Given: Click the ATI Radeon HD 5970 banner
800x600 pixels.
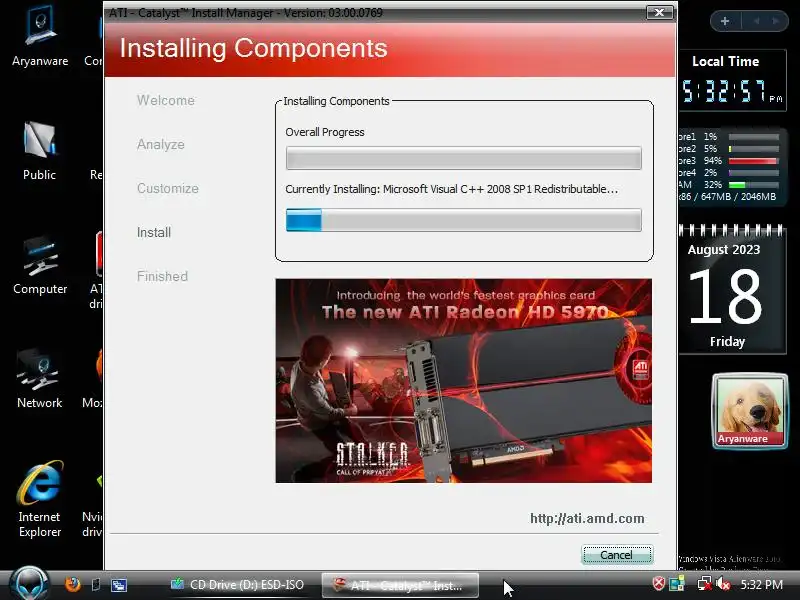Looking at the screenshot, I should [464, 381].
